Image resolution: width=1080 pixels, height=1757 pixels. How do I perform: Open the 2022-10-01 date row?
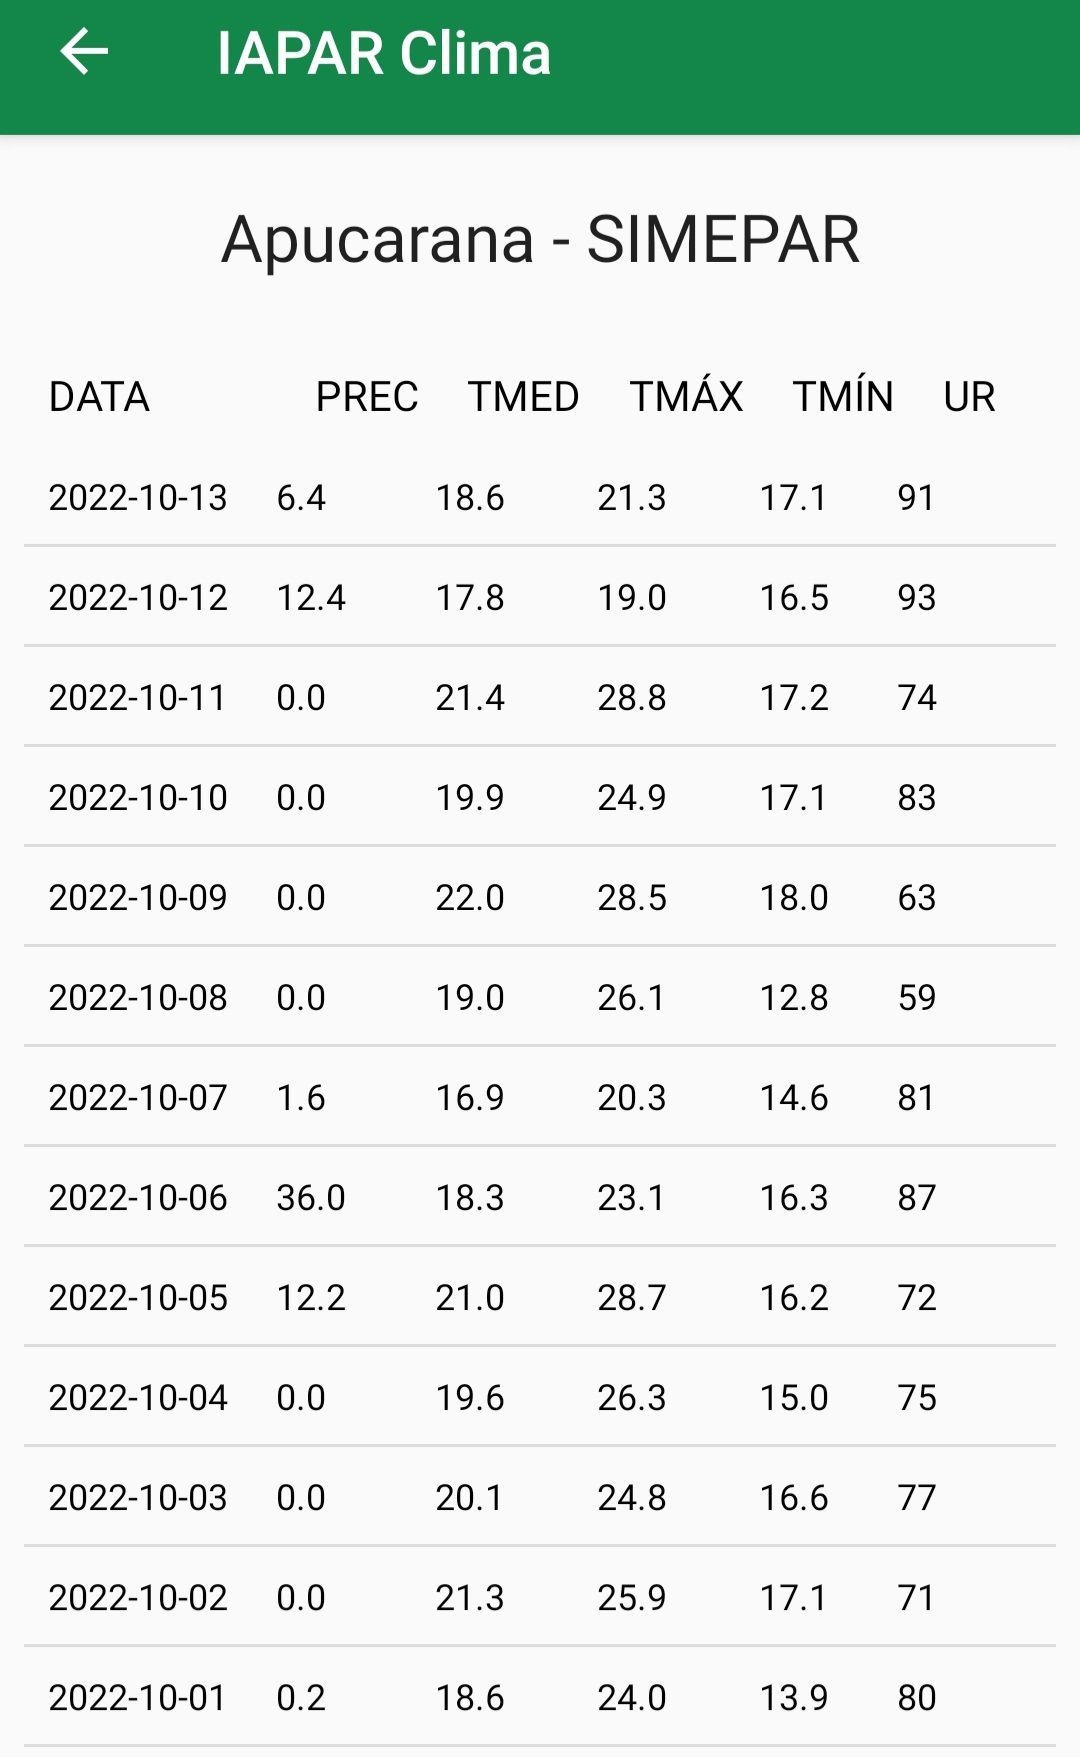(138, 1698)
